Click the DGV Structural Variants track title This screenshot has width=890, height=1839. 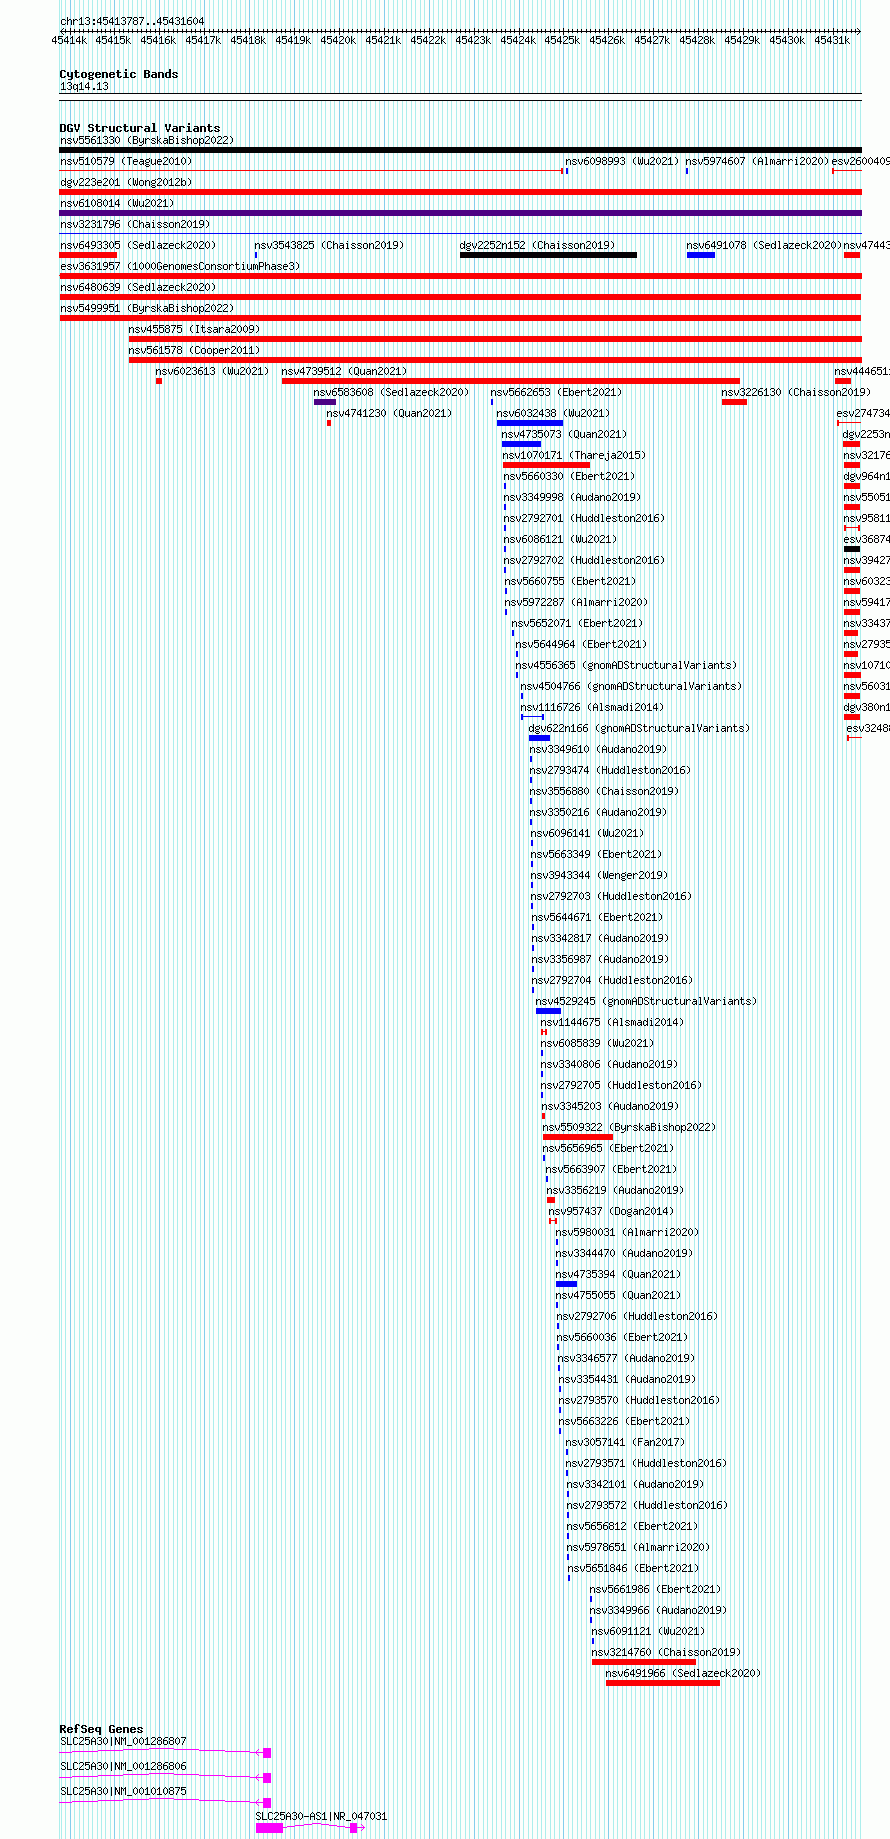140,128
